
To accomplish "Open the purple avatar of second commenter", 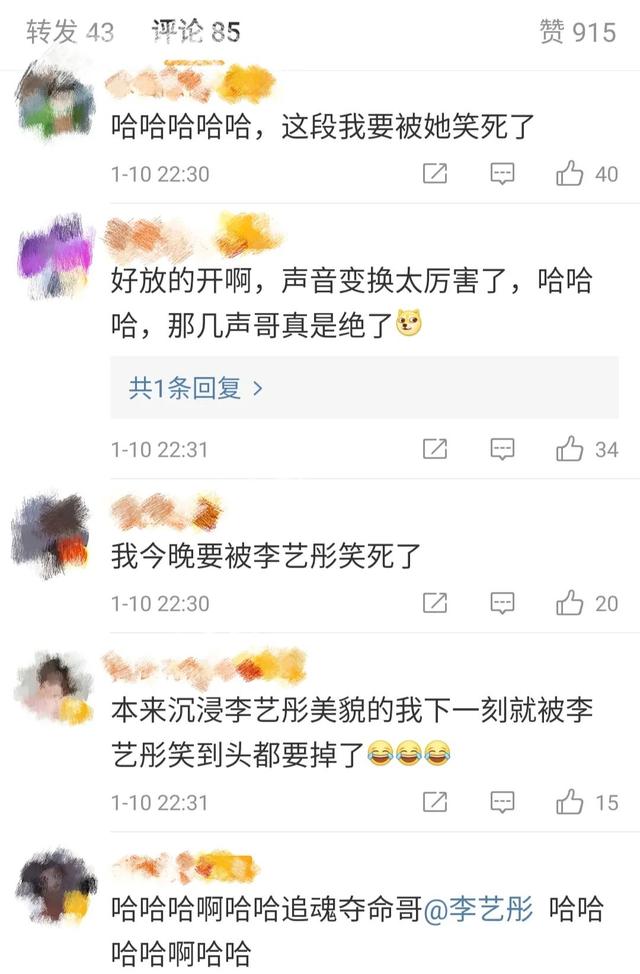I will pos(56,256).
